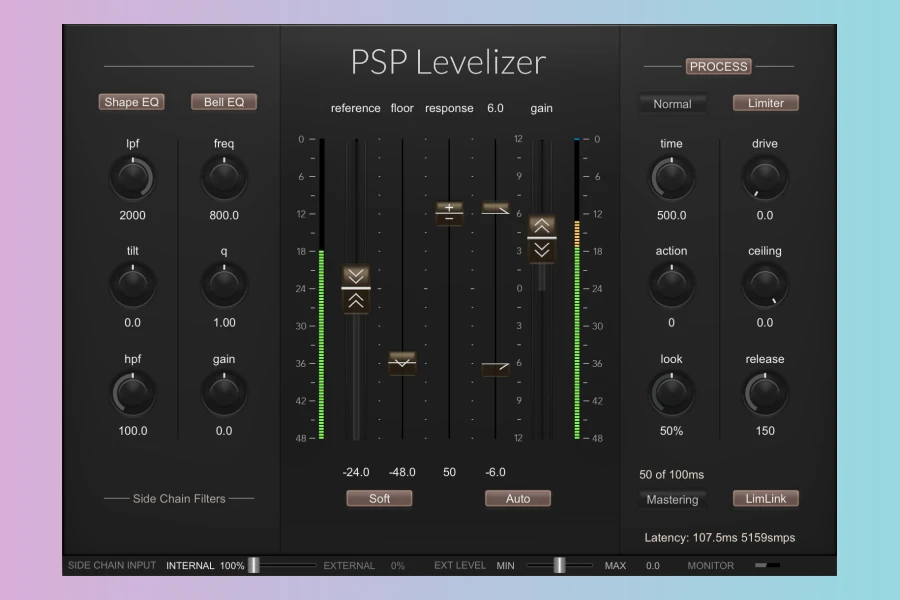Viewport: 900px width, 600px height.
Task: Click the look knob
Action: pyautogui.click(x=672, y=393)
